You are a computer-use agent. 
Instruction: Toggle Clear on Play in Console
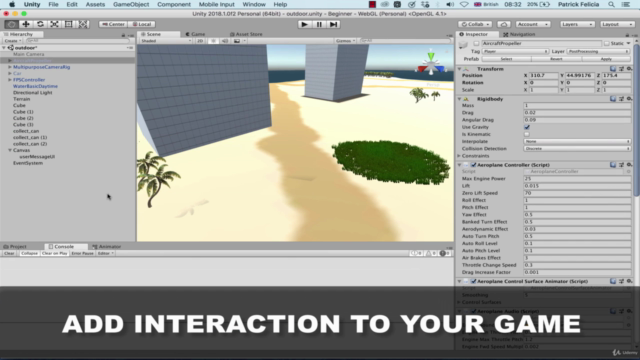[x=55, y=253]
